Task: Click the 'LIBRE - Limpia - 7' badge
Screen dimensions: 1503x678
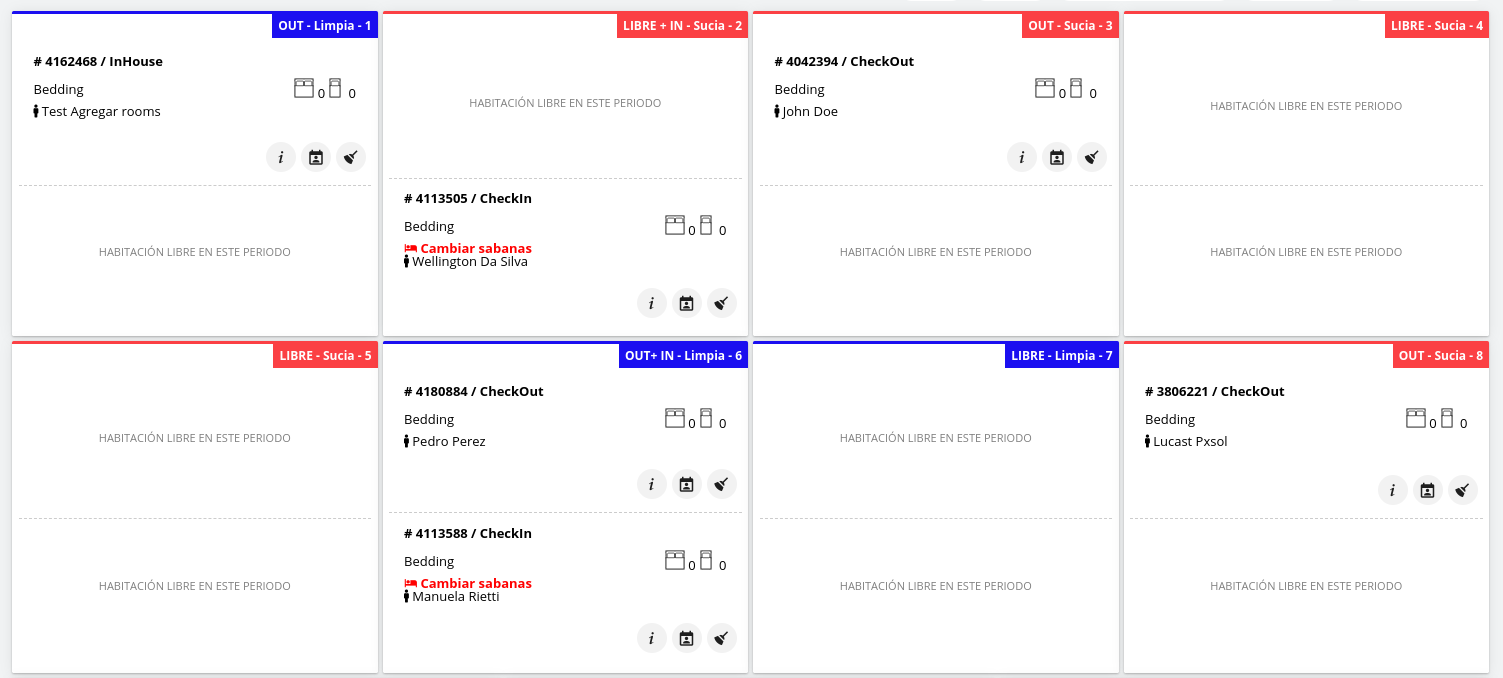Action: [1061, 356]
